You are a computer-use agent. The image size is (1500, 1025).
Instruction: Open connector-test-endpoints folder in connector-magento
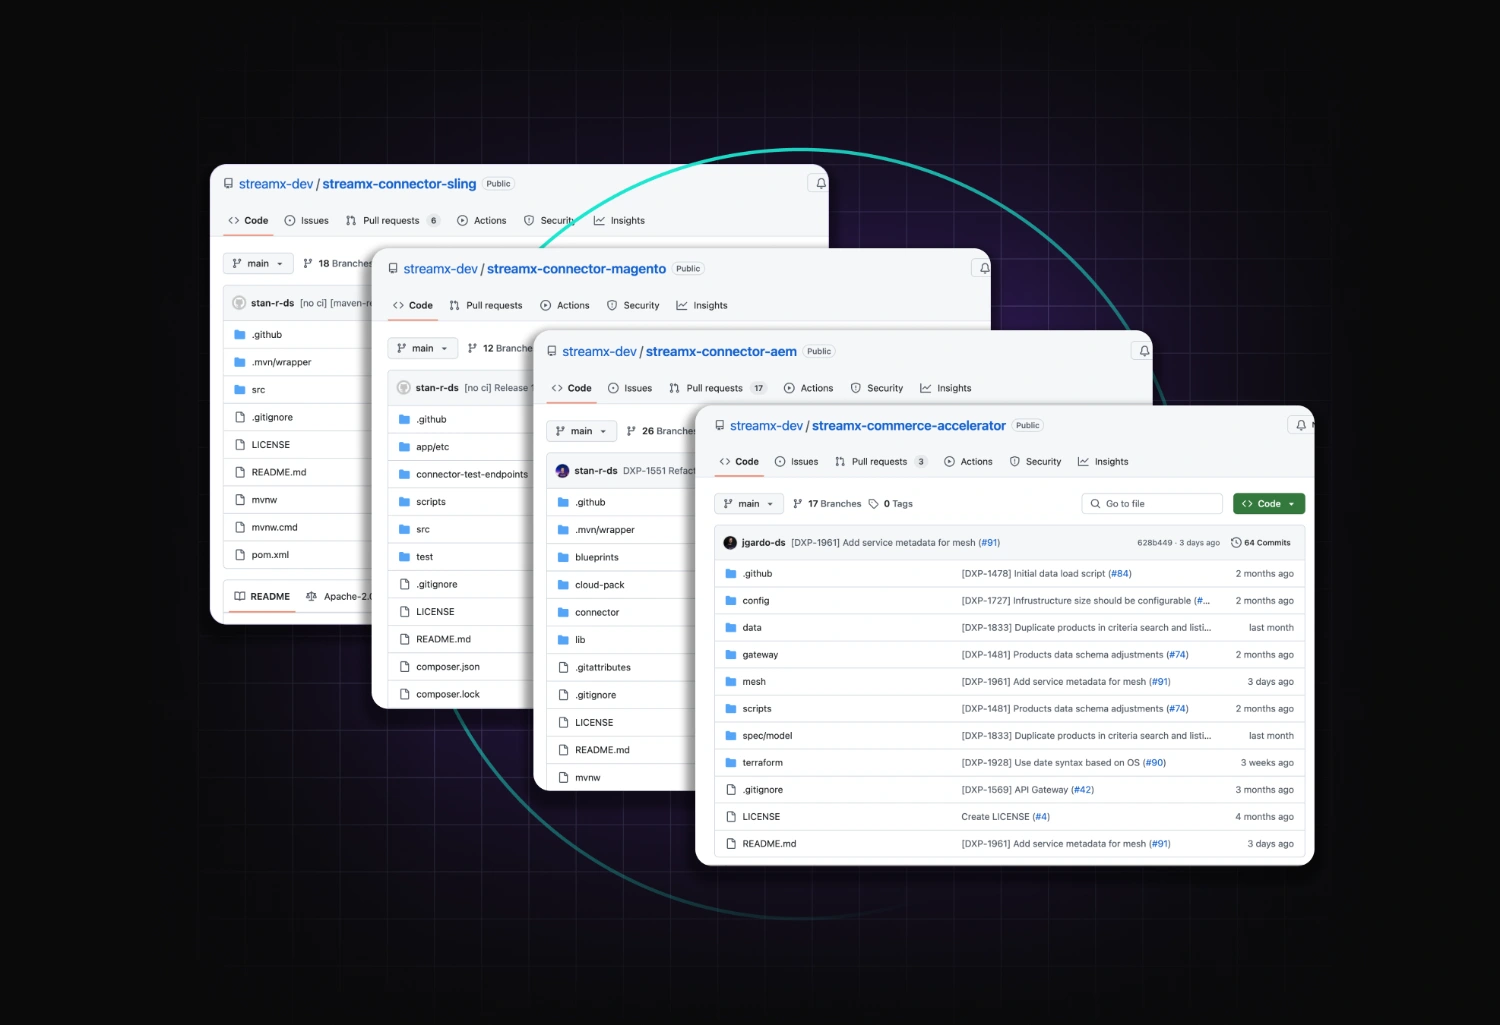pyautogui.click(x=472, y=474)
